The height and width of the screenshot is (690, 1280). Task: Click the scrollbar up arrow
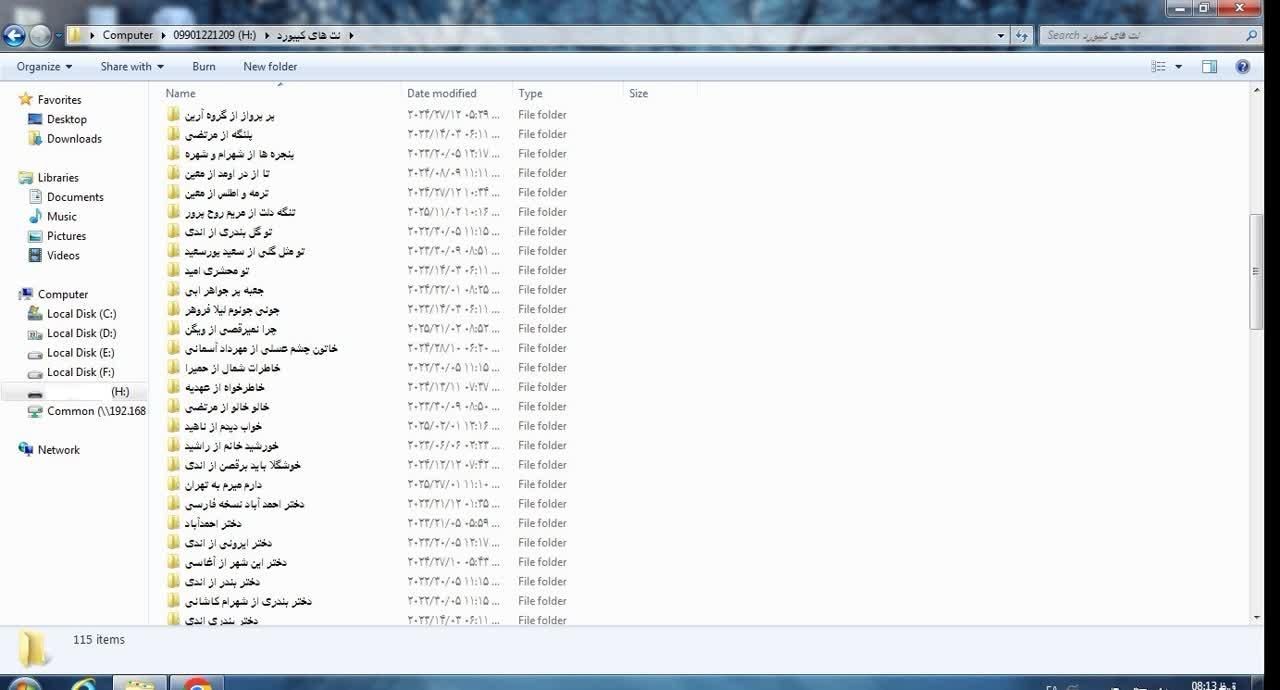(1257, 91)
